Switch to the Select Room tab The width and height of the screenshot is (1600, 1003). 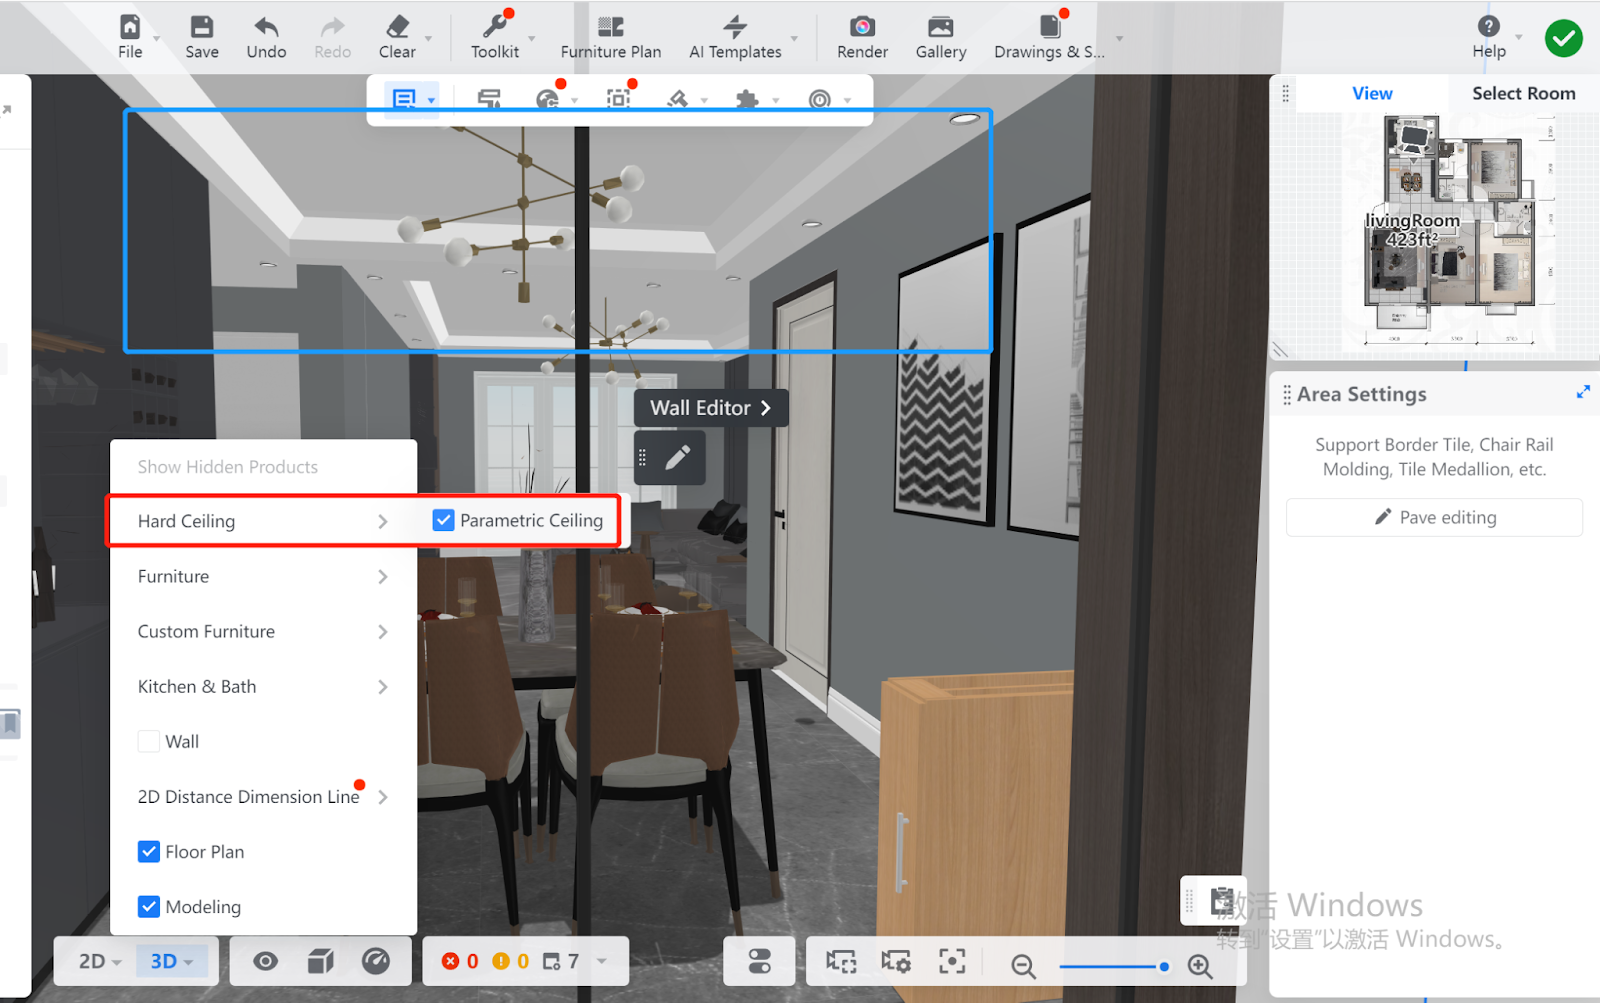coord(1523,93)
